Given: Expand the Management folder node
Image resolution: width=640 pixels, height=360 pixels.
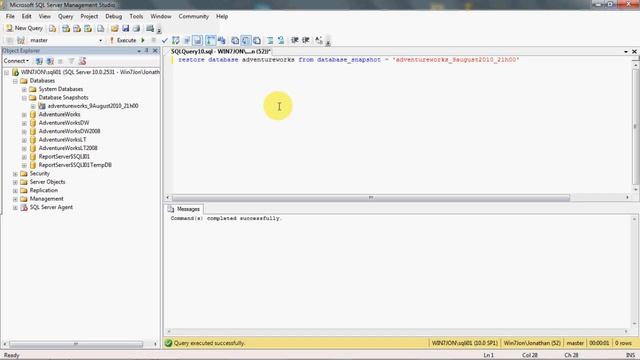Looking at the screenshot, I should tap(15, 199).
